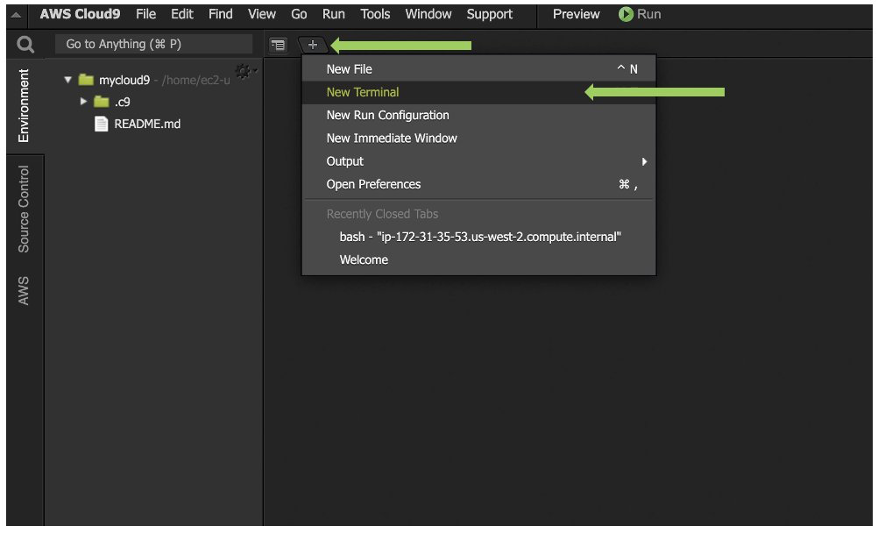Switch to the Environment side tab
Screen dimensions: 879x533
(23, 105)
